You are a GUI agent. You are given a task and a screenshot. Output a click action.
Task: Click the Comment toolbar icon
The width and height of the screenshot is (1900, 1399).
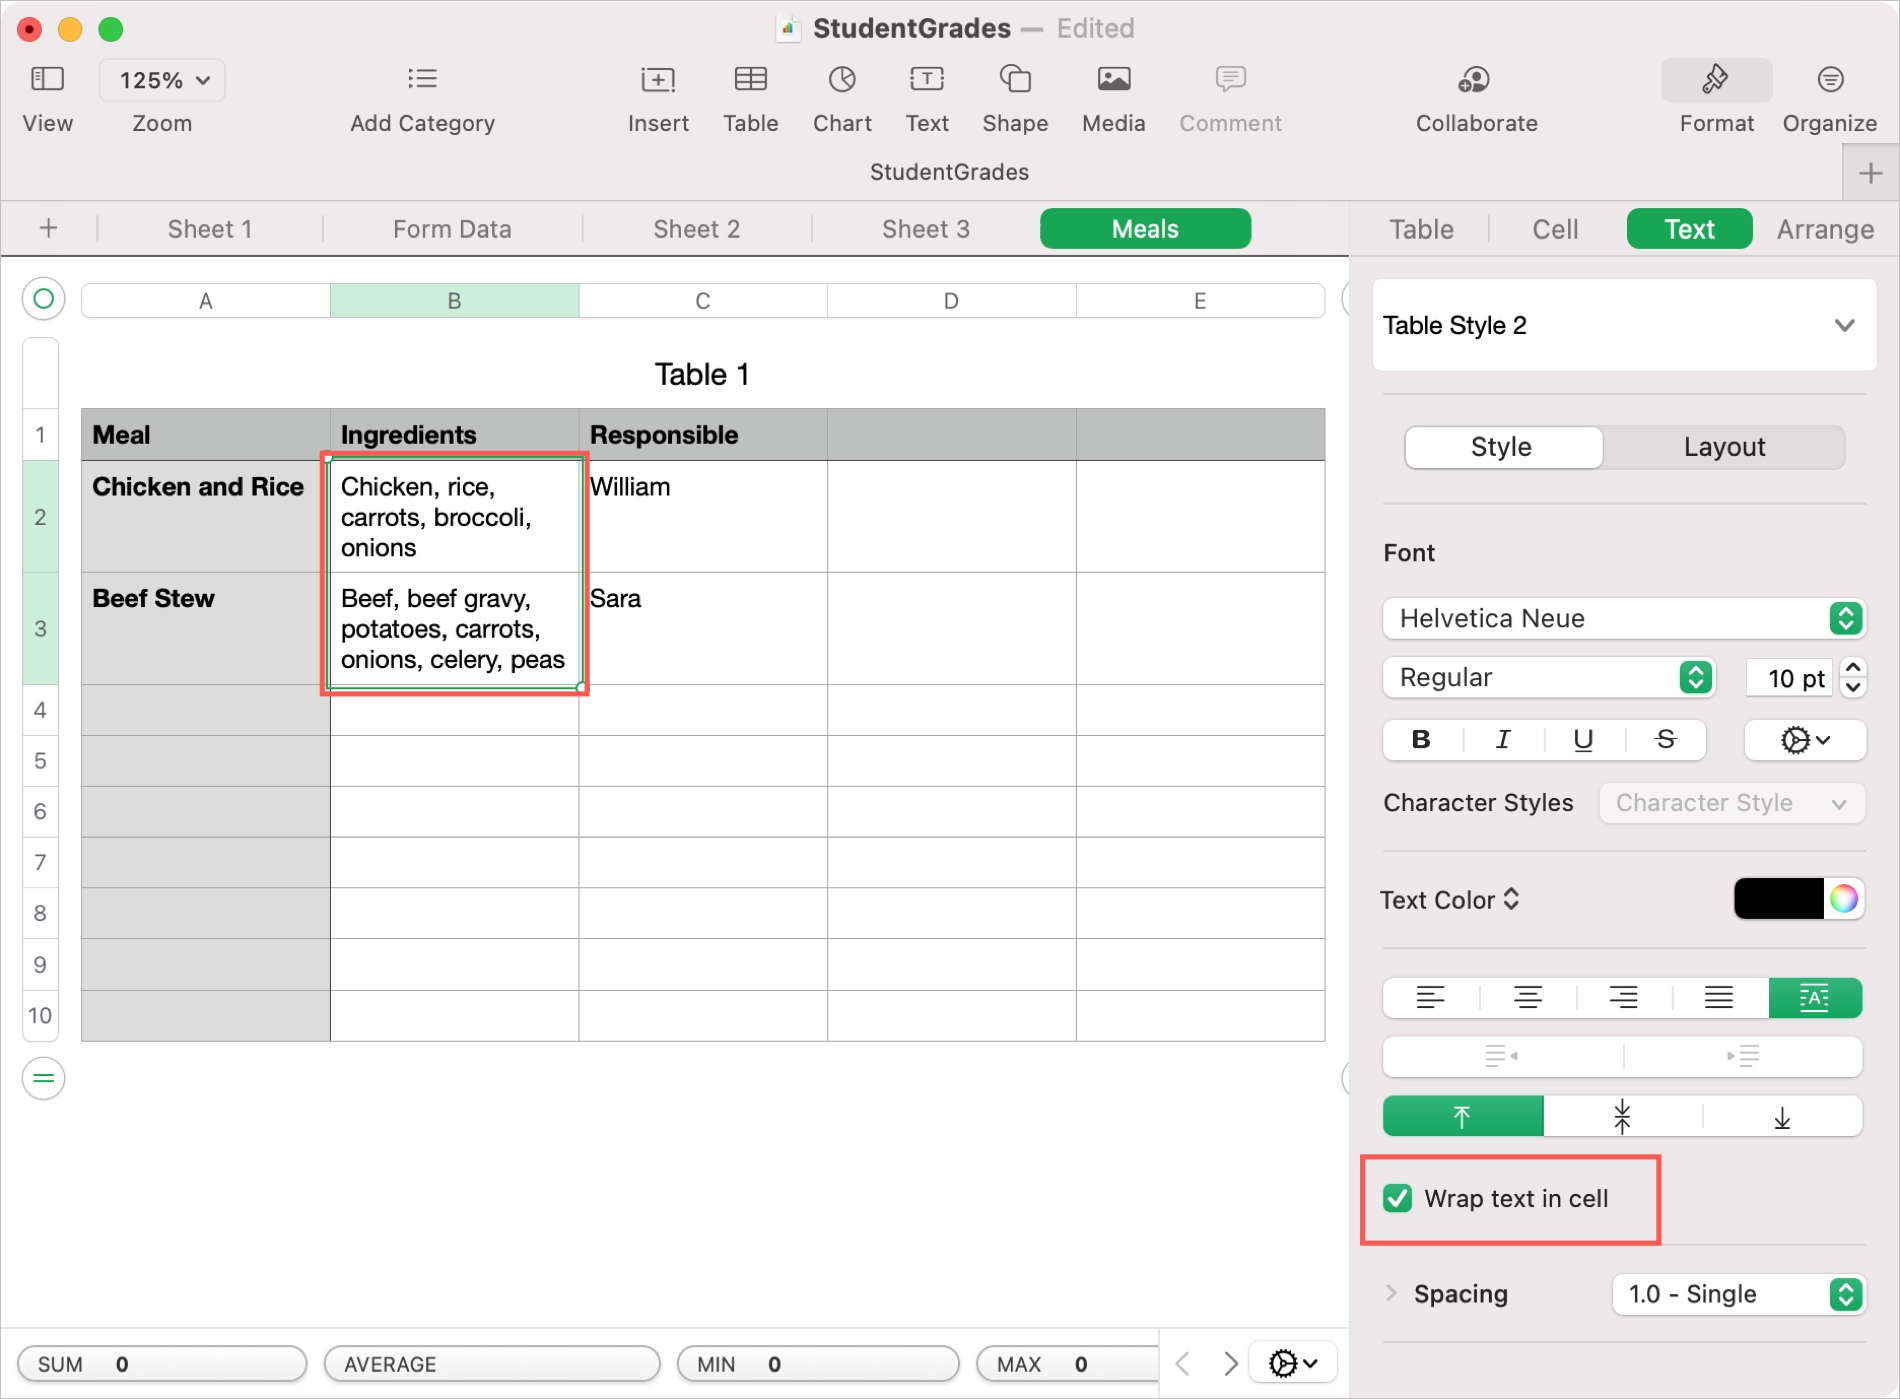coord(1230,79)
